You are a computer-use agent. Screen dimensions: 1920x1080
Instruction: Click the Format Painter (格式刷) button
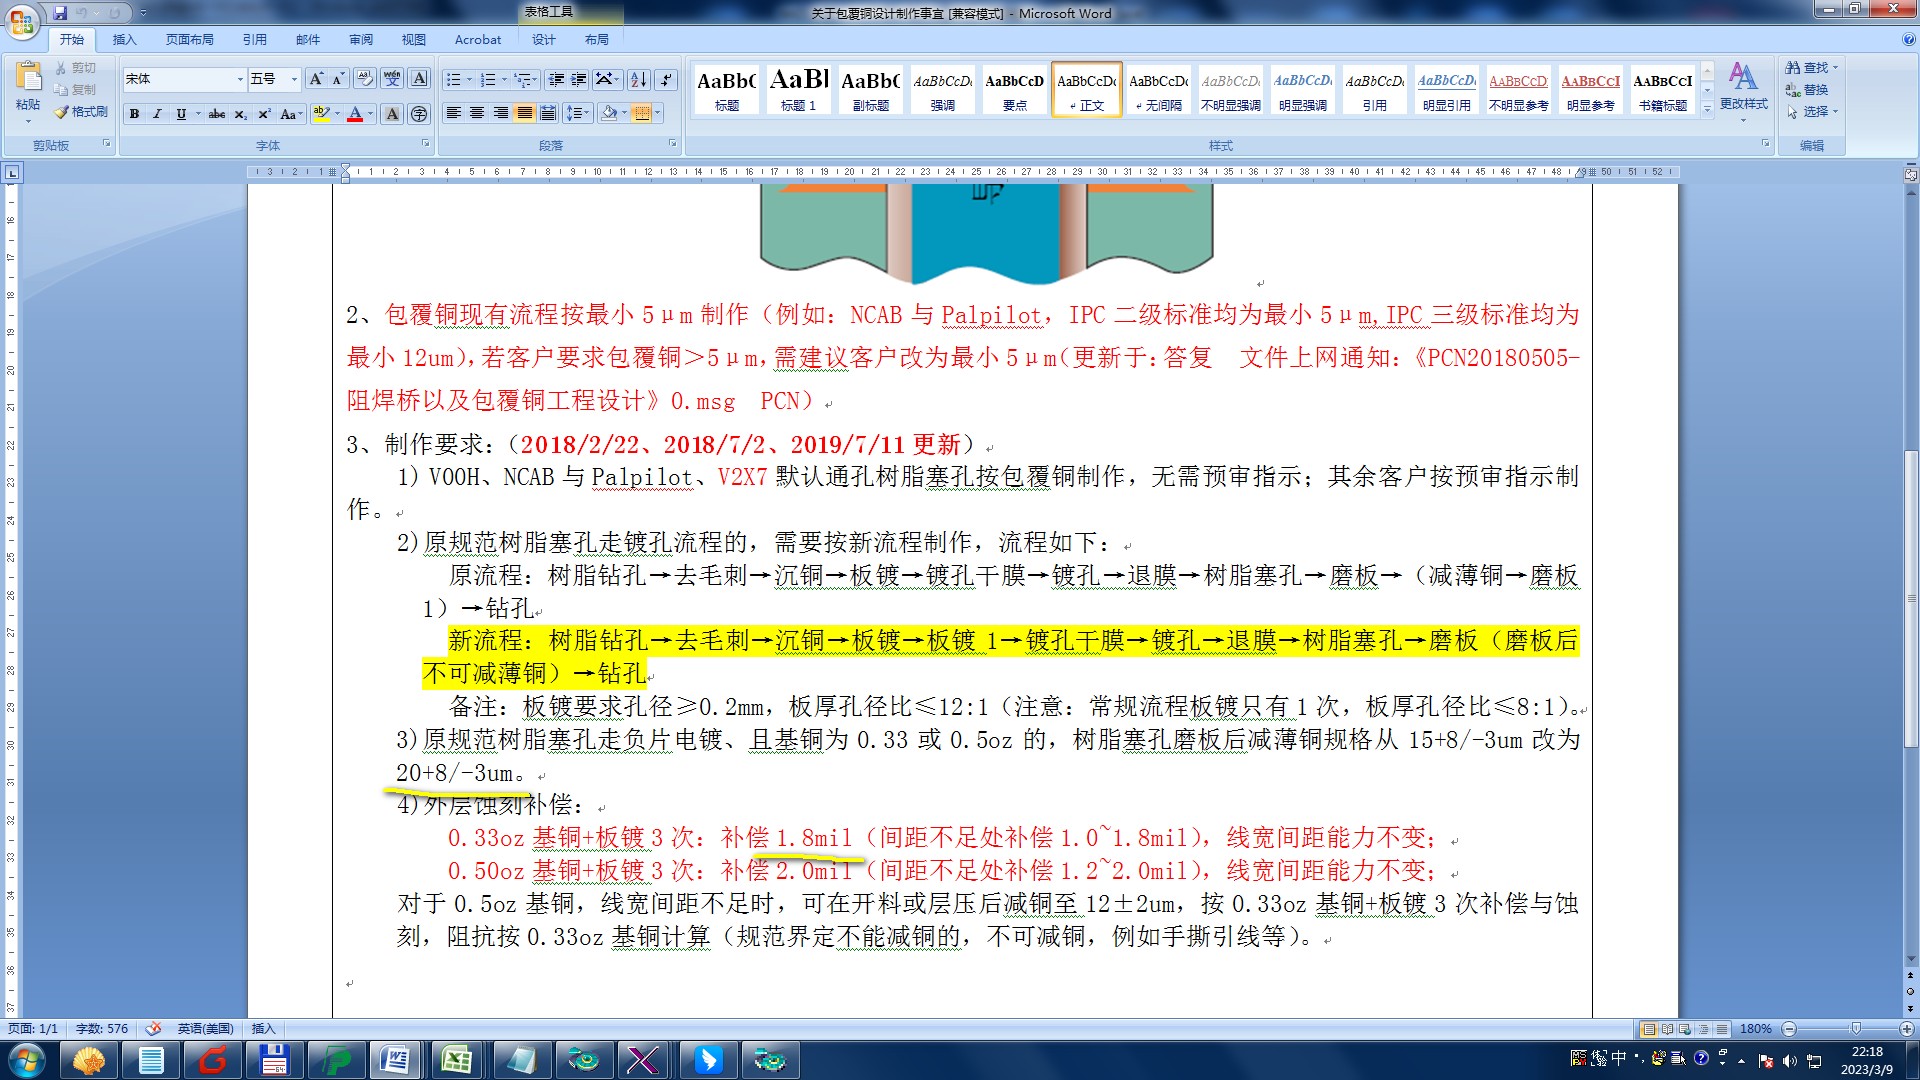[82, 112]
